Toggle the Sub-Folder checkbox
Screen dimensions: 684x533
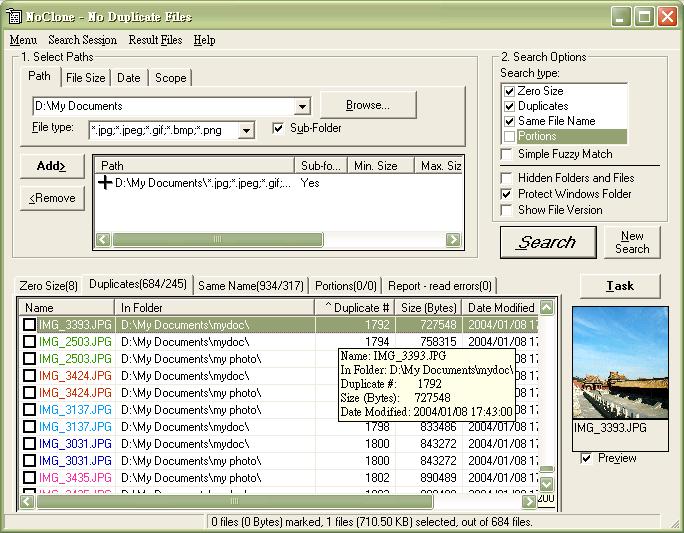[x=279, y=128]
